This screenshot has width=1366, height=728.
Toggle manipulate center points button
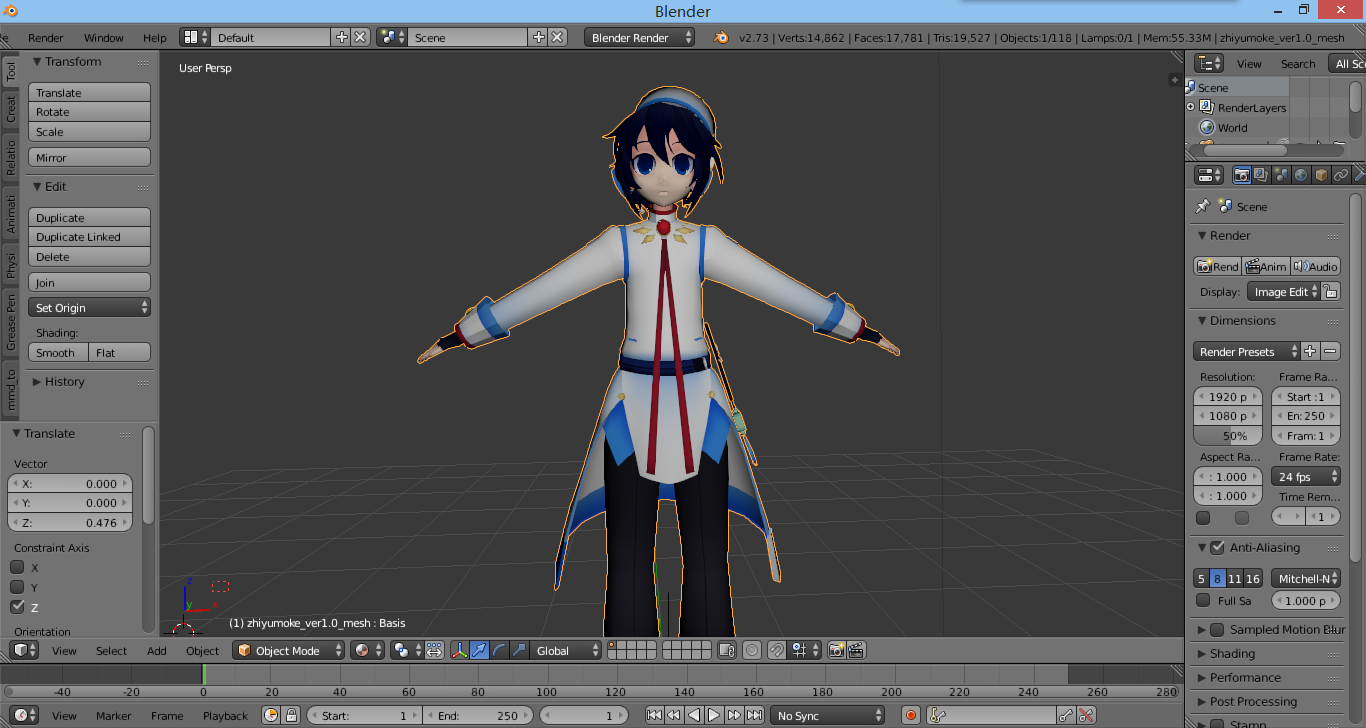pyautogui.click(x=434, y=650)
